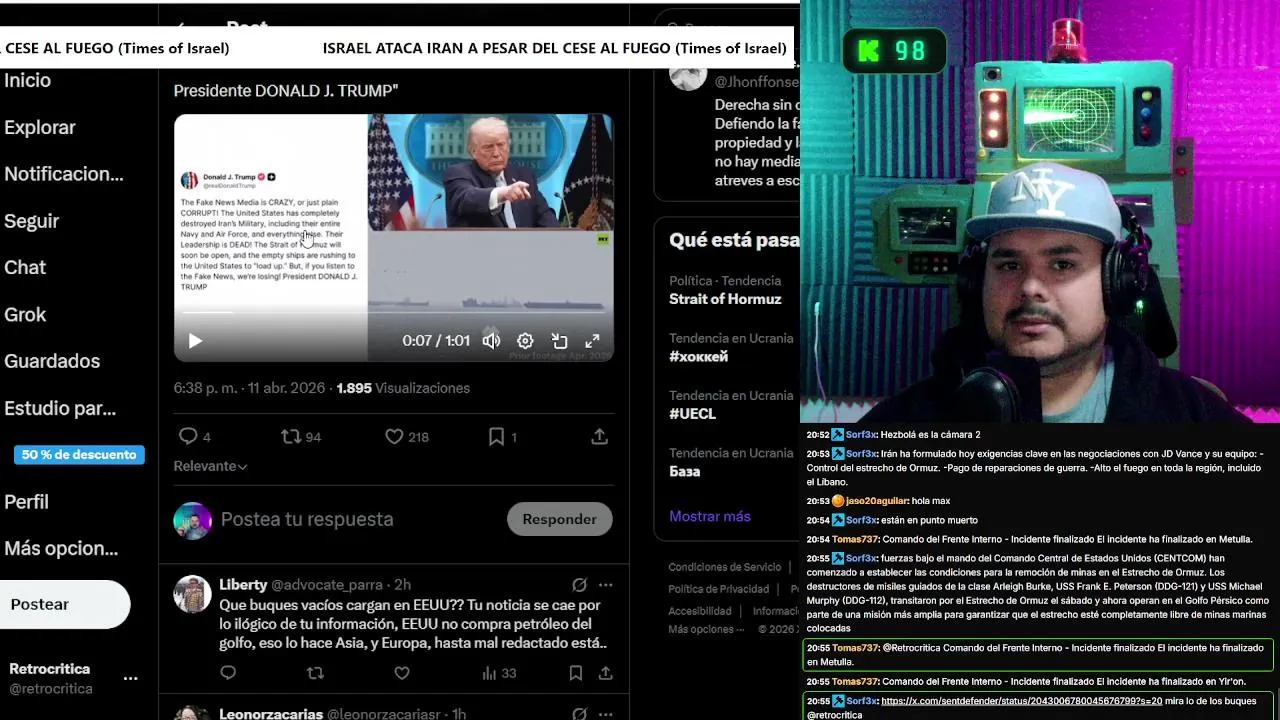Open Grok icon on Leonorzacarias reply
This screenshot has height=720, width=1280.
[579, 714]
